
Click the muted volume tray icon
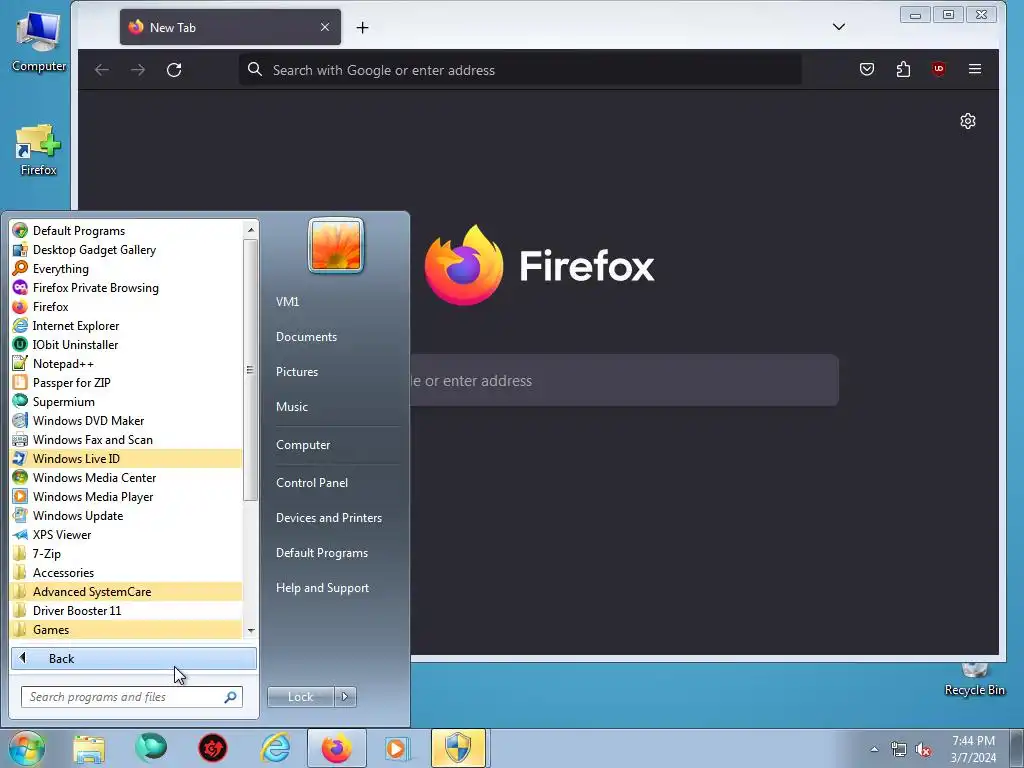[923, 750]
